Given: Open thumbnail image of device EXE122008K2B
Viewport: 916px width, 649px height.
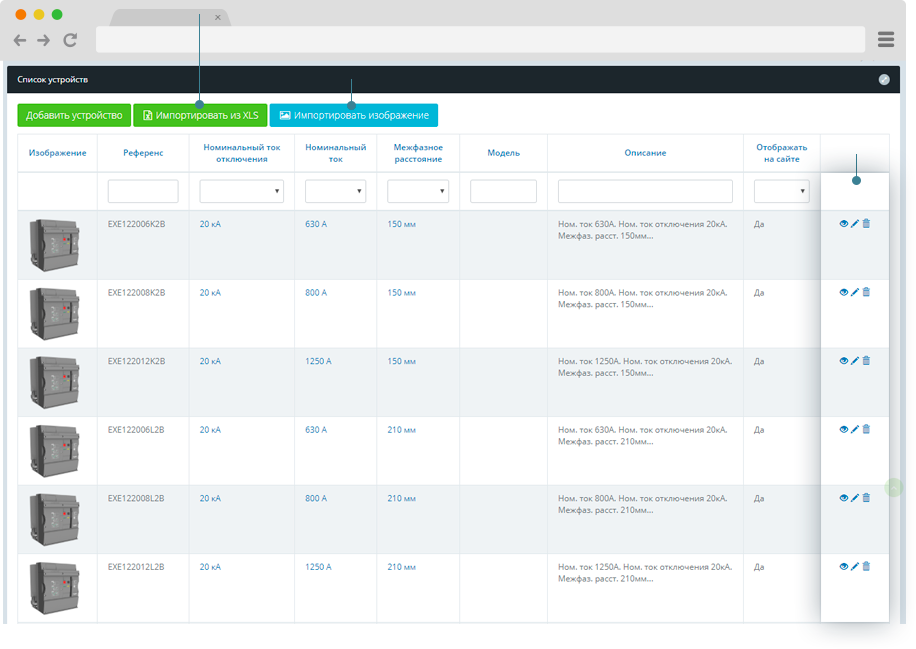Looking at the screenshot, I should pyautogui.click(x=54, y=313).
